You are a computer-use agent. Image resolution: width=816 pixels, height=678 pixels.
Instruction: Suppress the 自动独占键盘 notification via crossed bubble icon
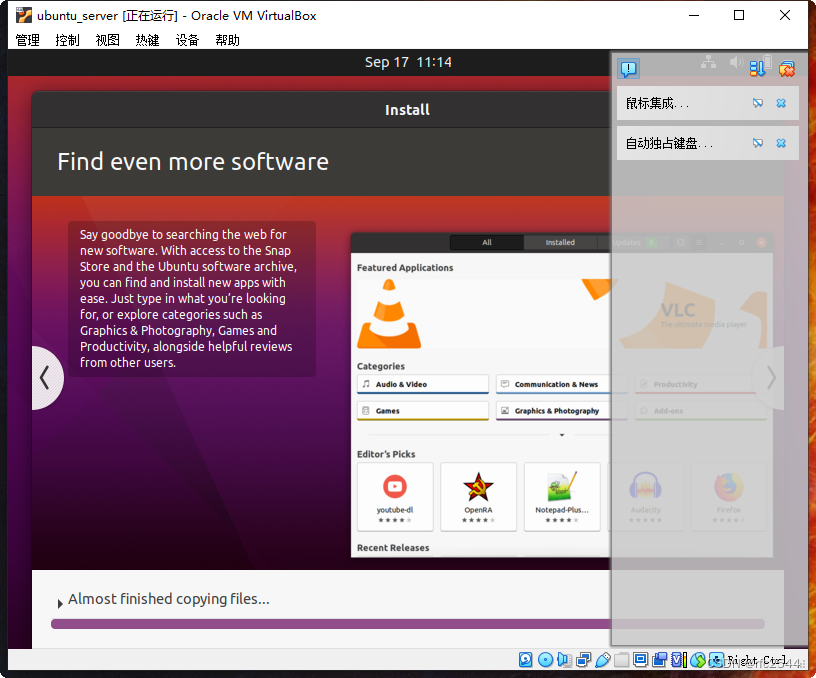(758, 143)
